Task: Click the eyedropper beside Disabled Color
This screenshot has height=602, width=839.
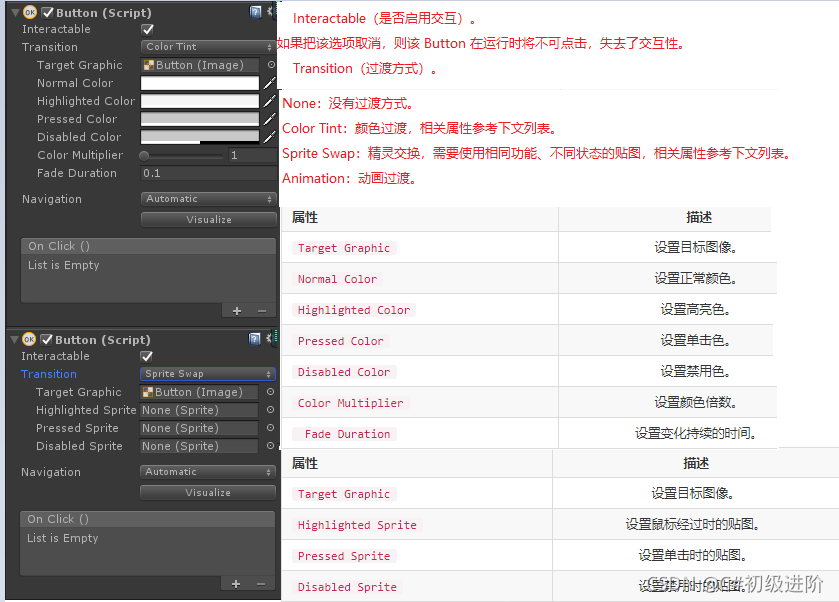Action: point(271,137)
